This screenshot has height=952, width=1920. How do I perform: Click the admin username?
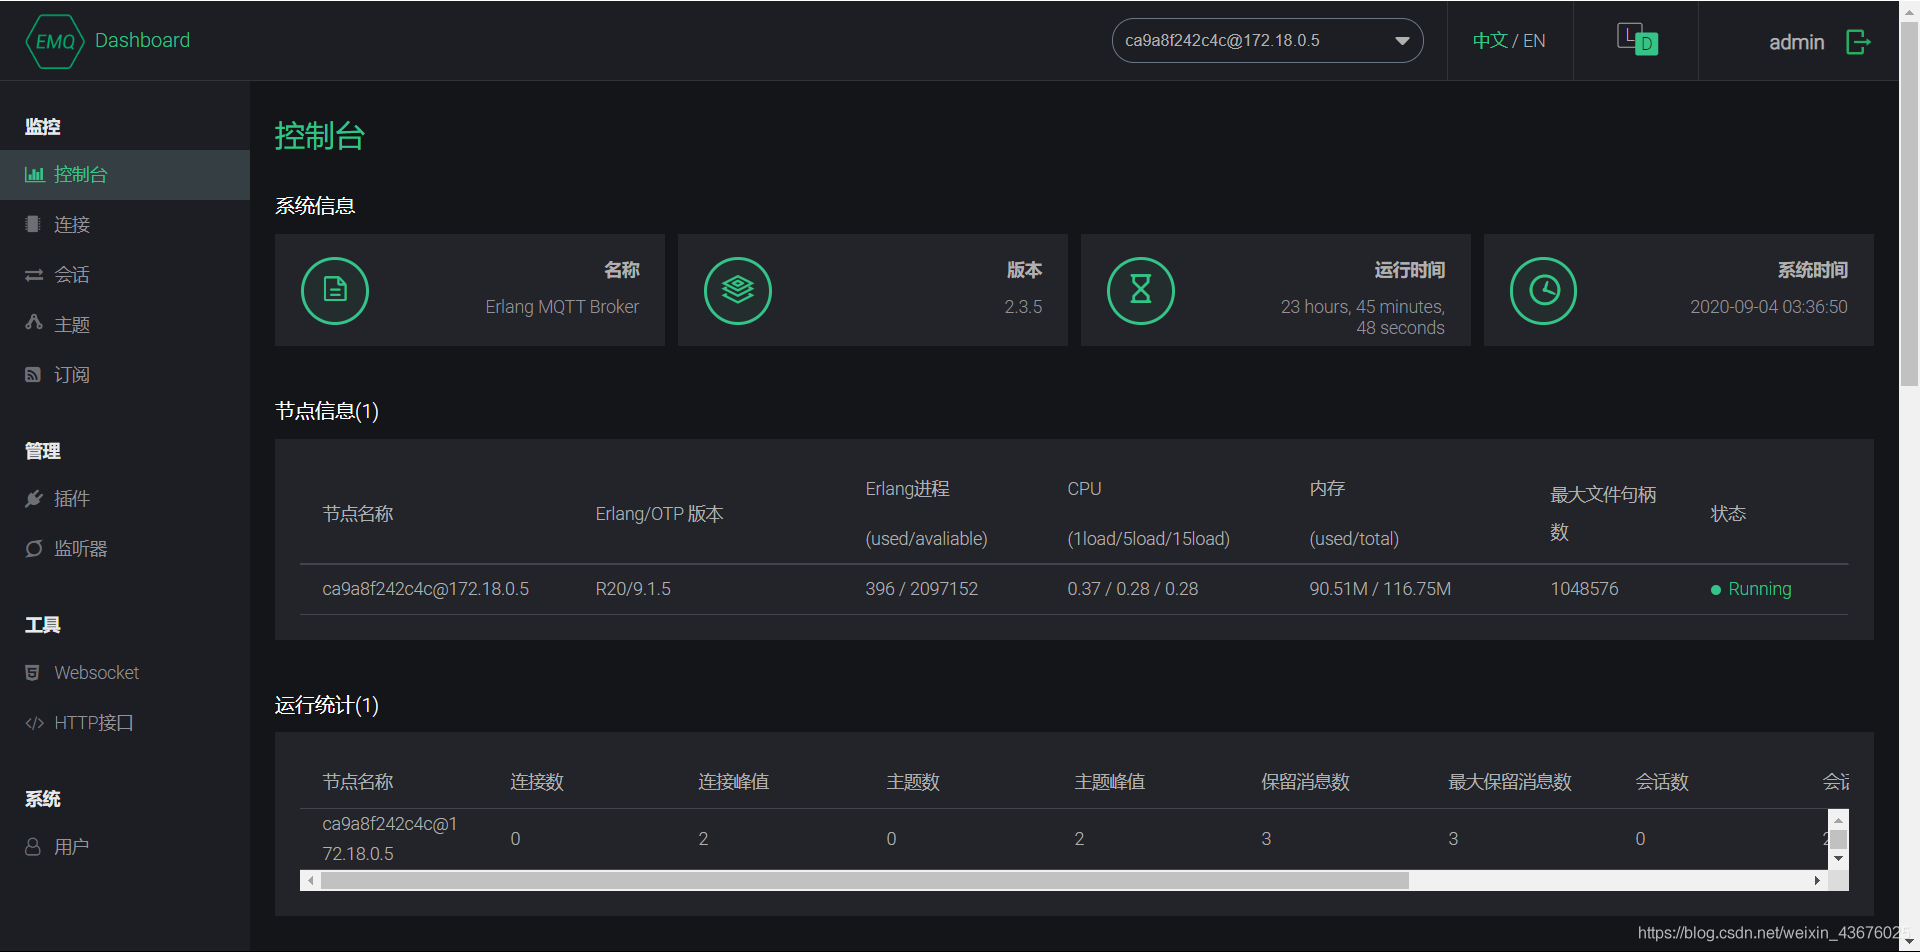click(x=1797, y=42)
